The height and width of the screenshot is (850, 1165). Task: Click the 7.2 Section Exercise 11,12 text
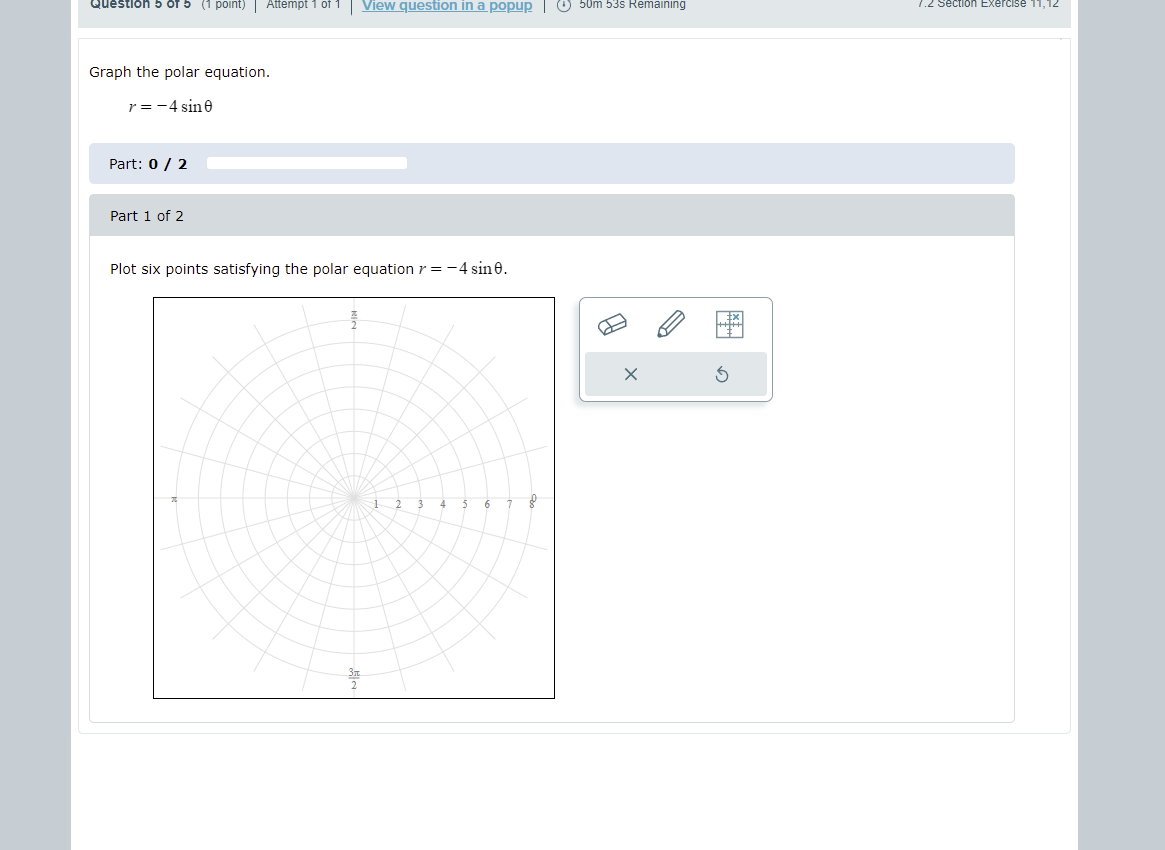[x=987, y=3]
